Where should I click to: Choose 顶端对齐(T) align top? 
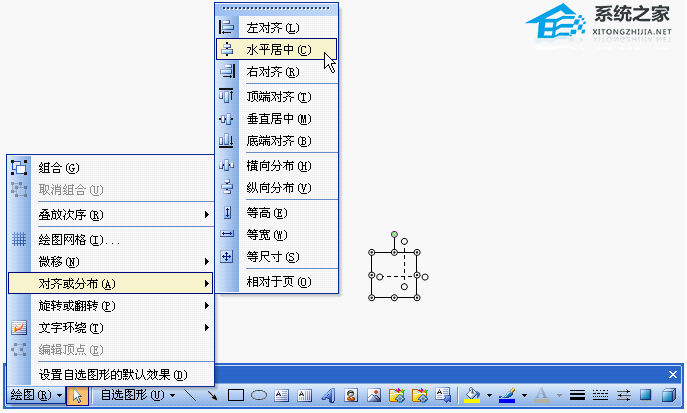tap(276, 96)
